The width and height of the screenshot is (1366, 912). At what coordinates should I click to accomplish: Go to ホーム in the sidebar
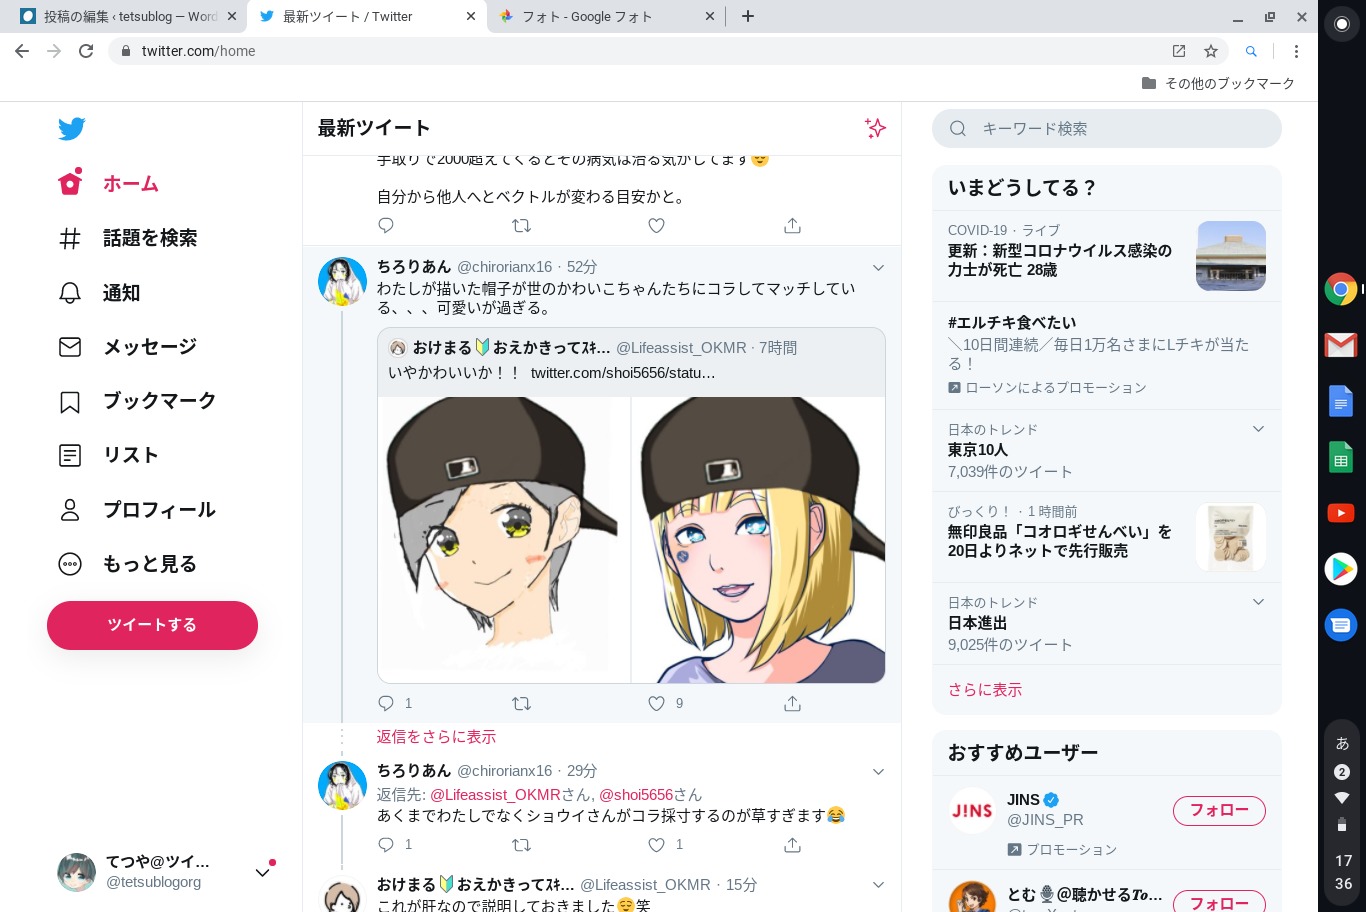[x=109, y=184]
